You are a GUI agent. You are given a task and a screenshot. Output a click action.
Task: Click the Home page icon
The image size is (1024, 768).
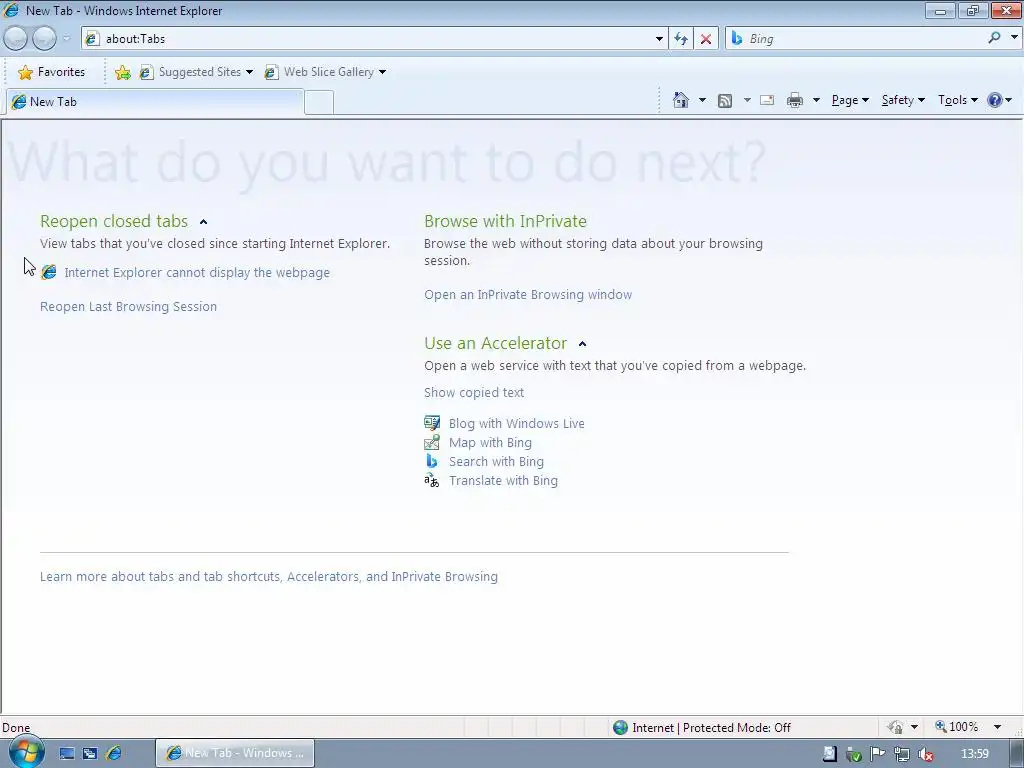pos(680,100)
